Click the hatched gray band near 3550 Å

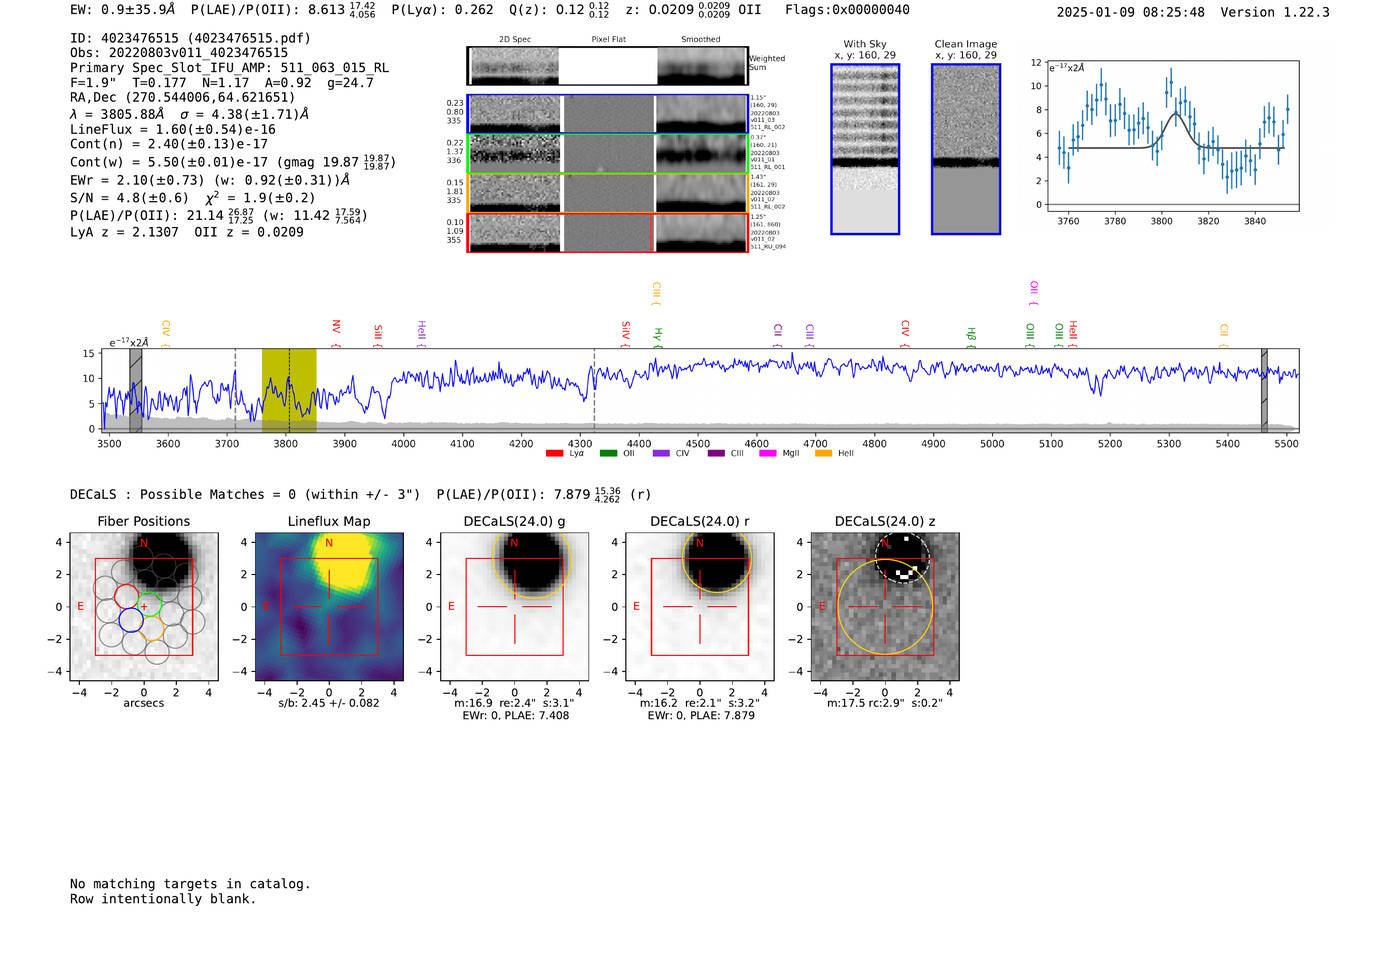click(x=135, y=391)
